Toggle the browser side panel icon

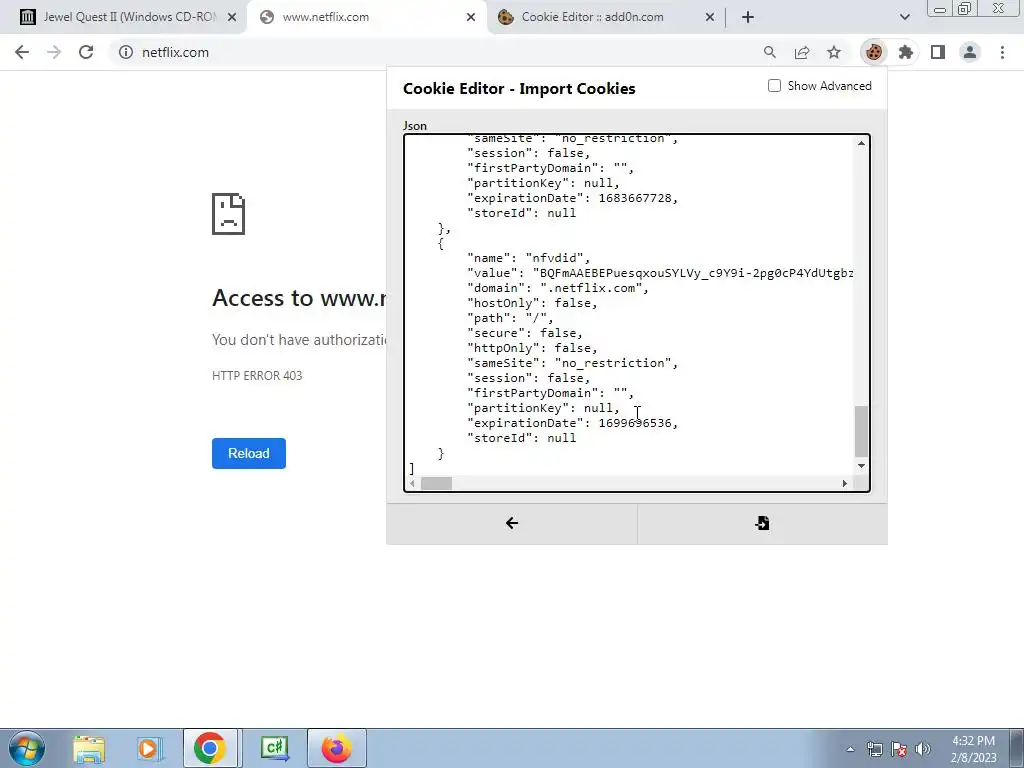[x=938, y=52]
